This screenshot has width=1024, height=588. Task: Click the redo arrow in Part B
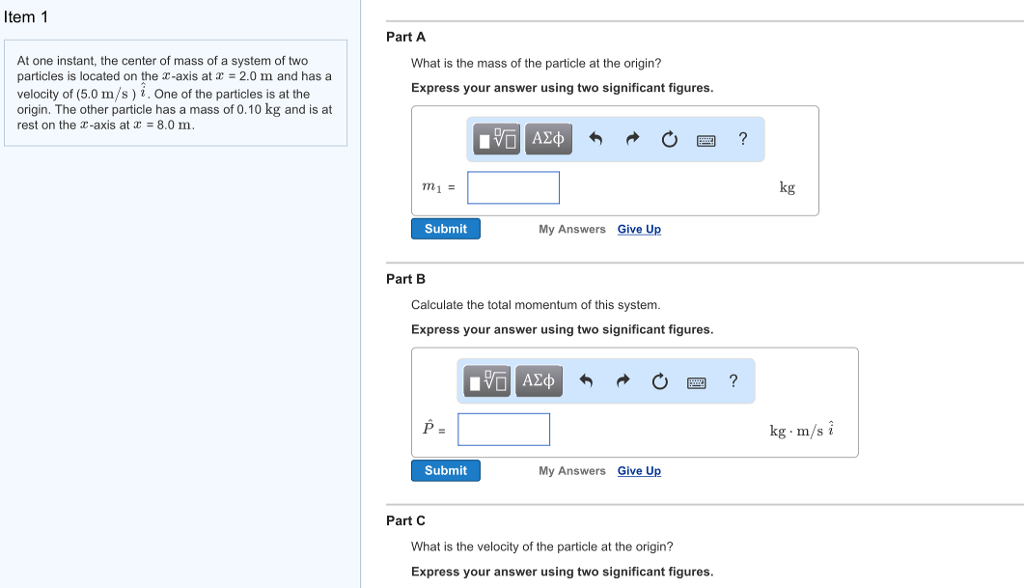pyautogui.click(x=622, y=381)
